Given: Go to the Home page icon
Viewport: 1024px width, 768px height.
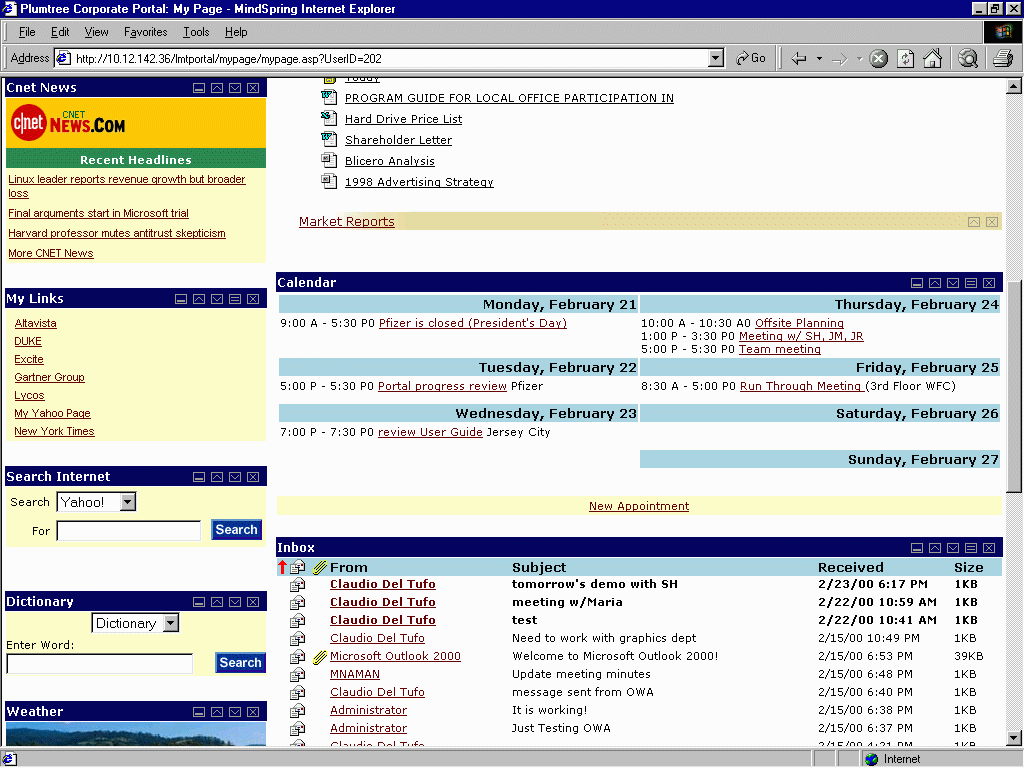Looking at the screenshot, I should (x=933, y=59).
